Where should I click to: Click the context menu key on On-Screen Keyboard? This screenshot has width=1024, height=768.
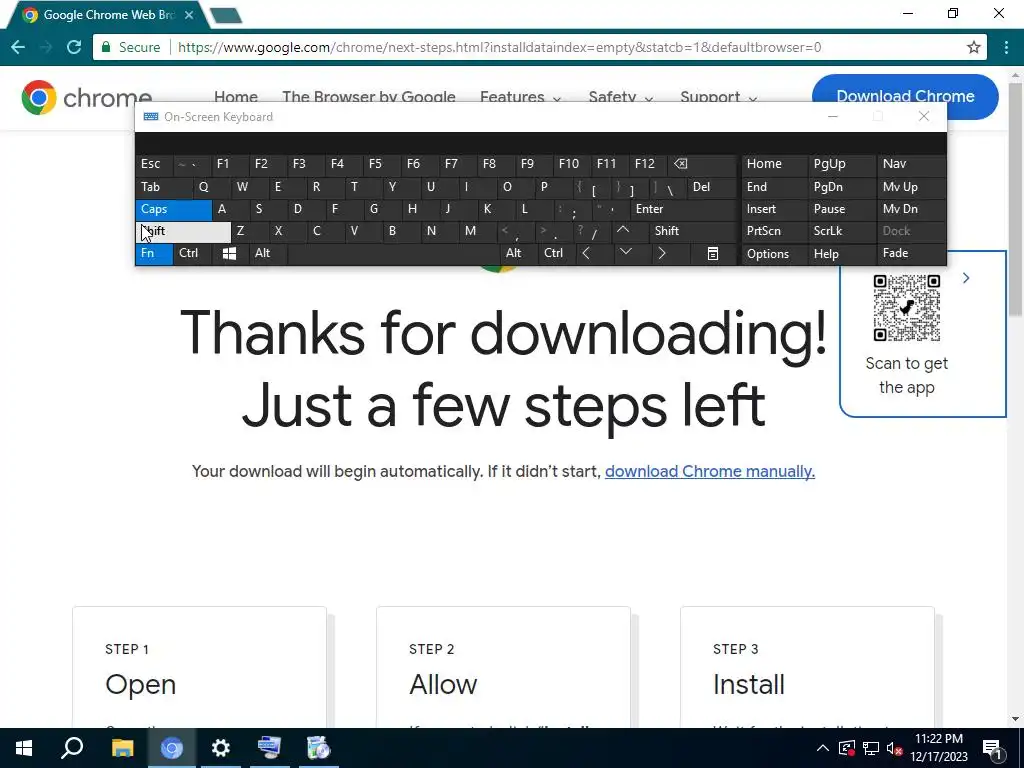713,253
